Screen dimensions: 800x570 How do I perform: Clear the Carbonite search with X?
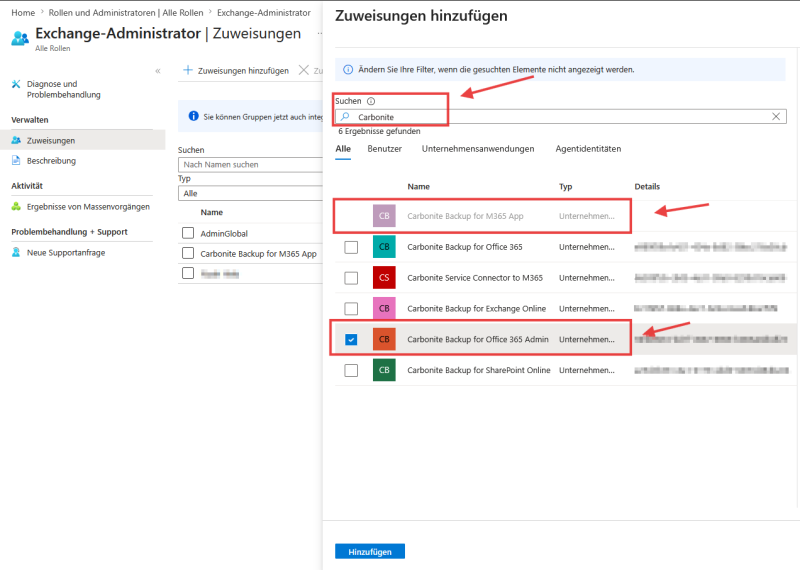click(776, 116)
